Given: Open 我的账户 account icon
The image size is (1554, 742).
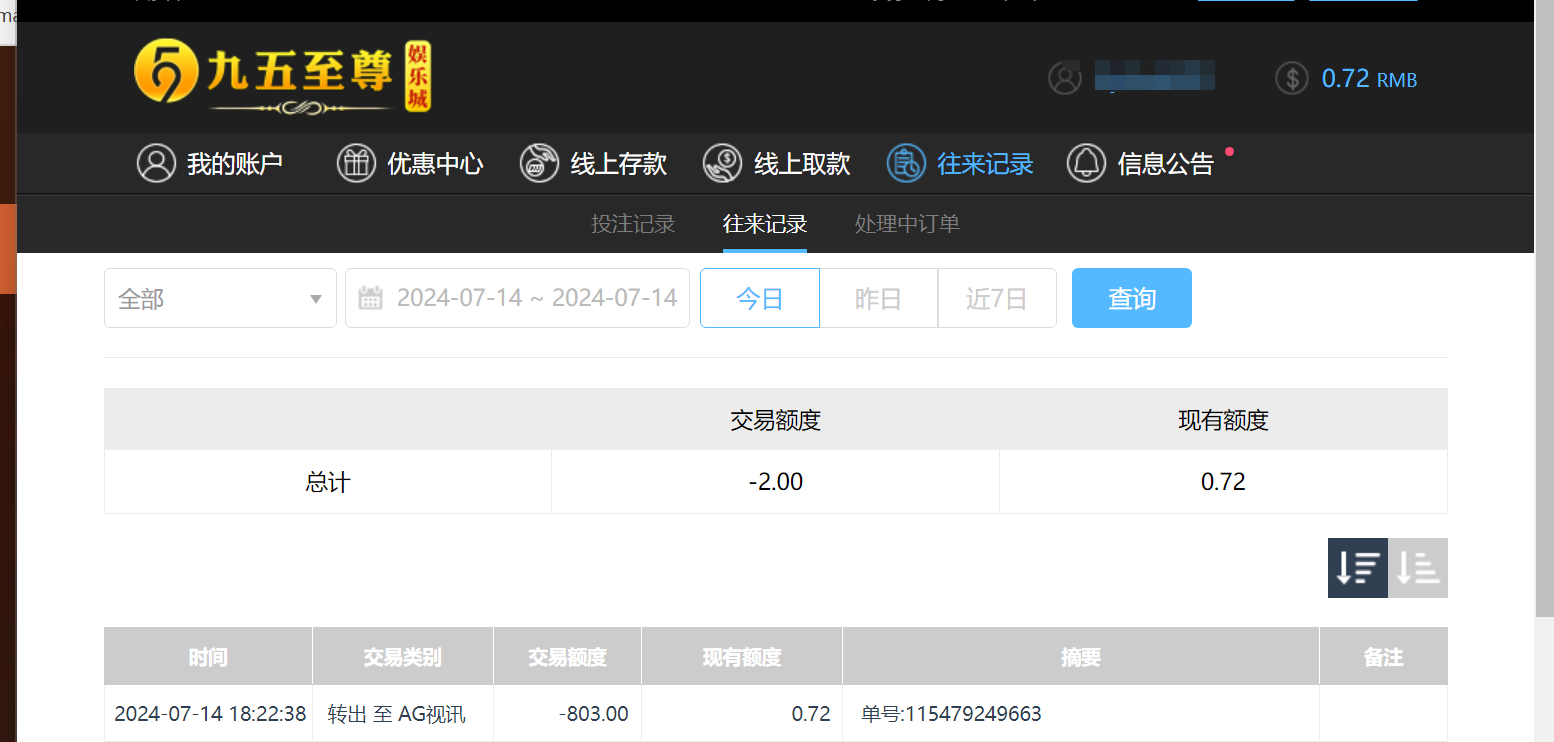Looking at the screenshot, I should (x=156, y=163).
